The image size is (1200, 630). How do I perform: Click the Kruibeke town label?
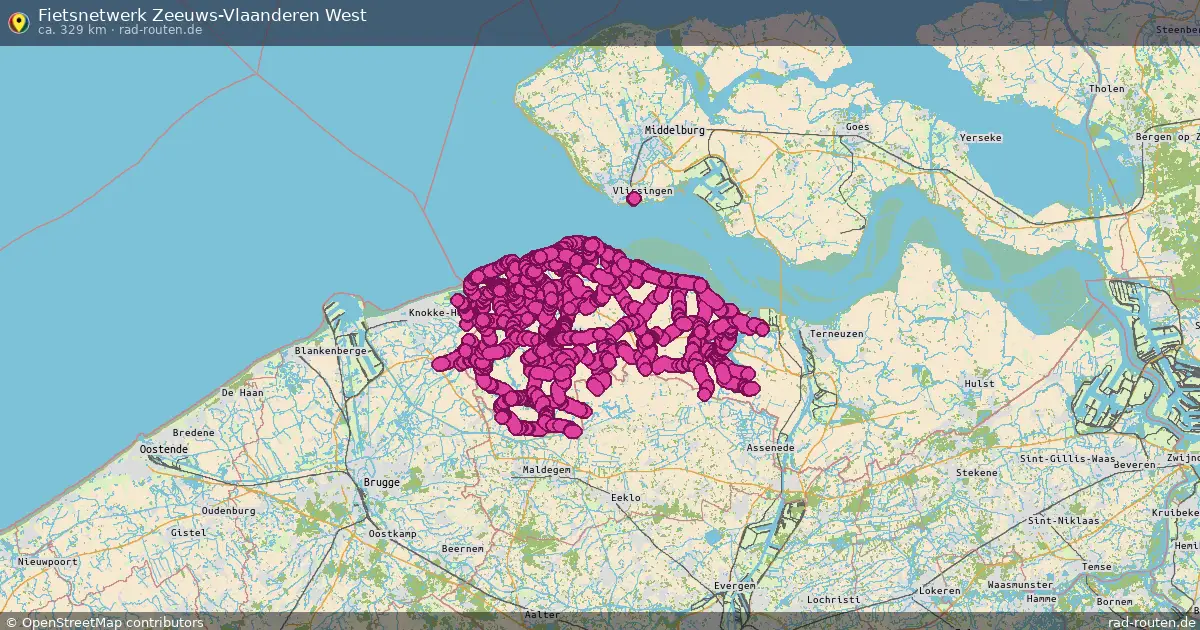click(x=1173, y=513)
